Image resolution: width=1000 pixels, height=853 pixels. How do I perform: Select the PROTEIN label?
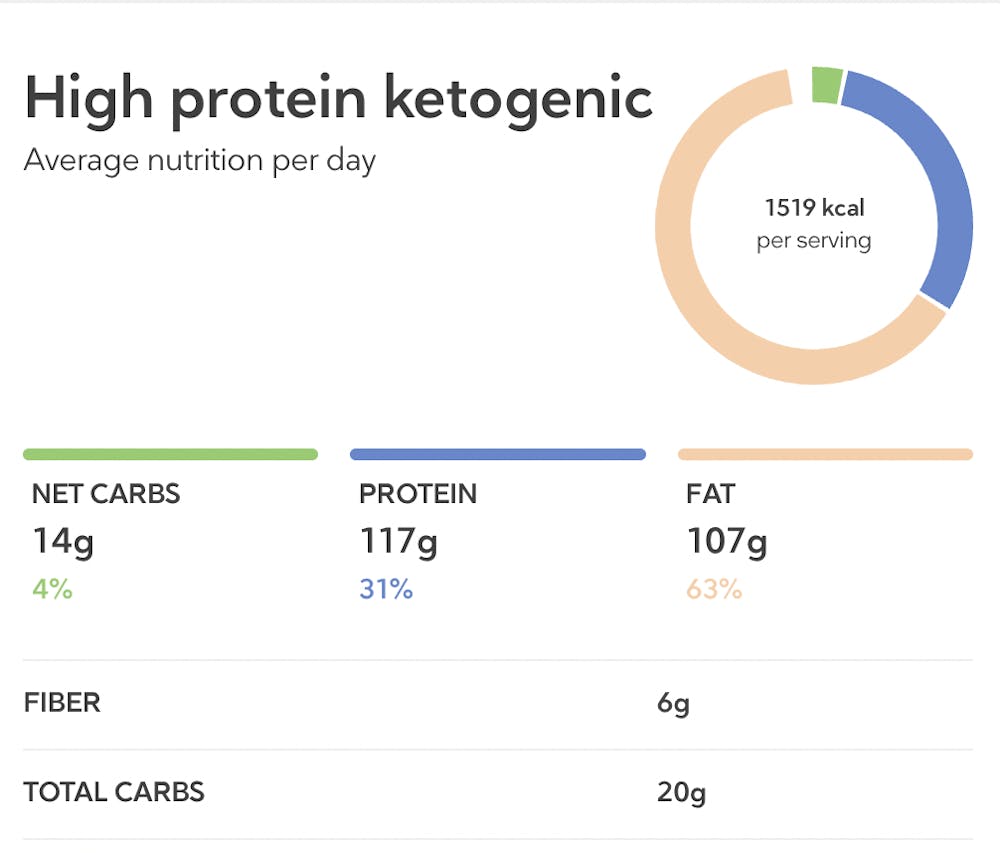coord(418,494)
